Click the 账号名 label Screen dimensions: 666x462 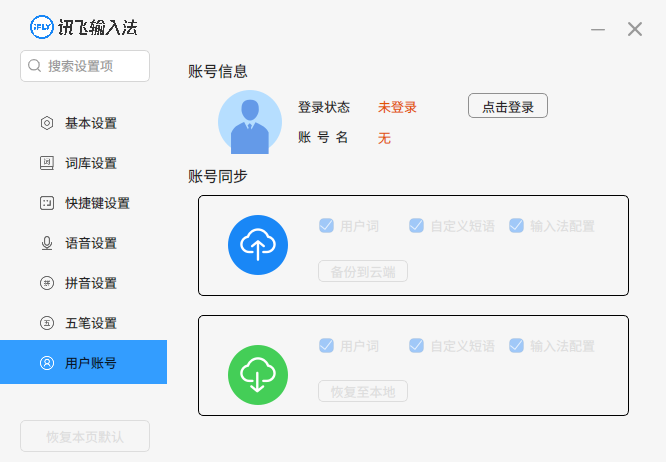tap(323, 137)
